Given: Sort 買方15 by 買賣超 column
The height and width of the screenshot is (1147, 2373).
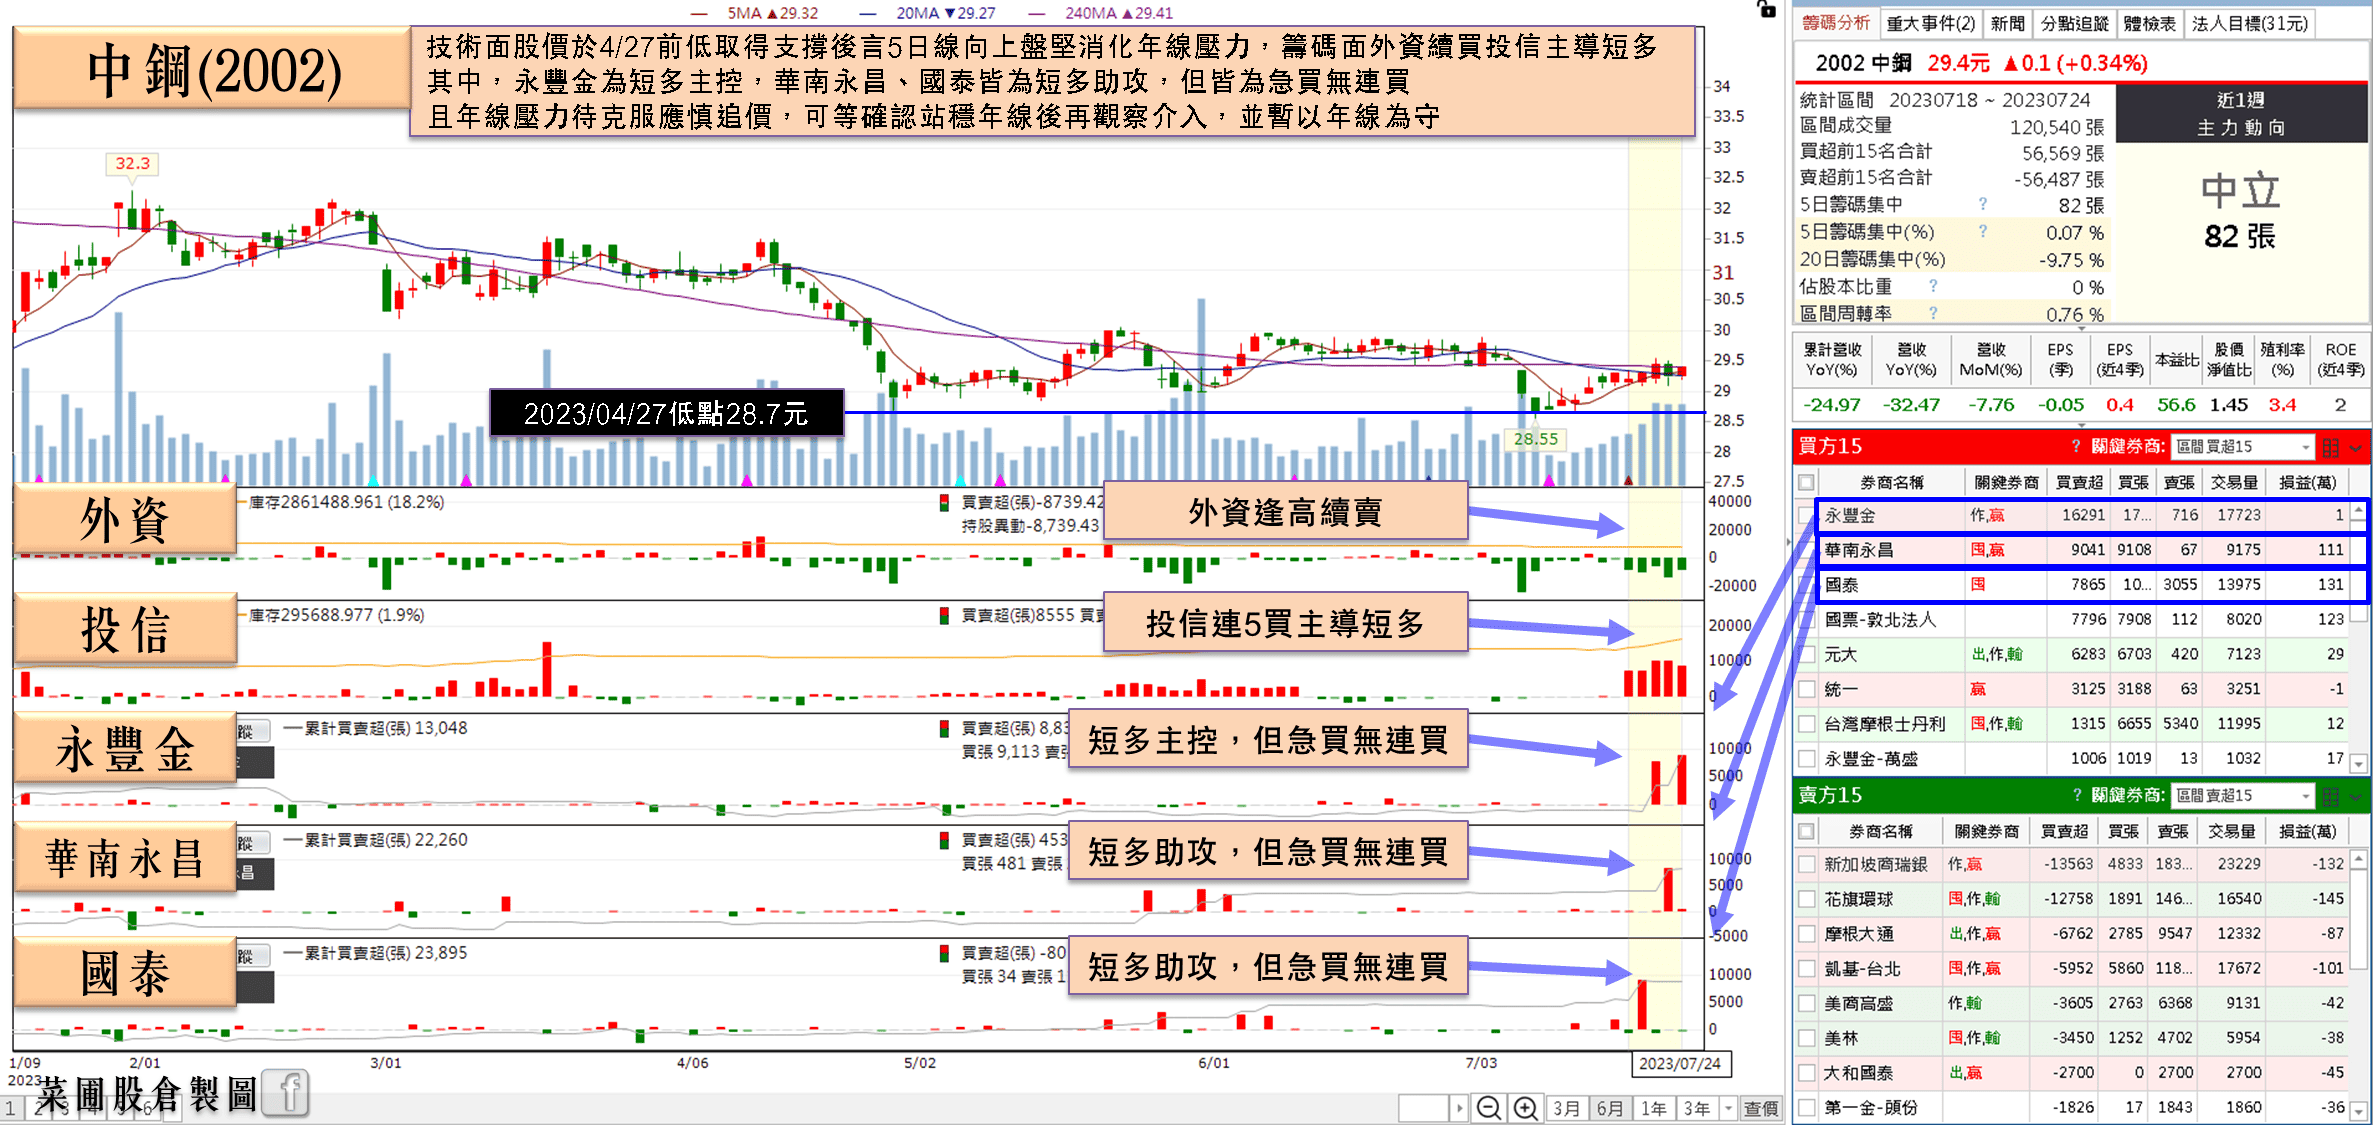Looking at the screenshot, I should click(2079, 482).
